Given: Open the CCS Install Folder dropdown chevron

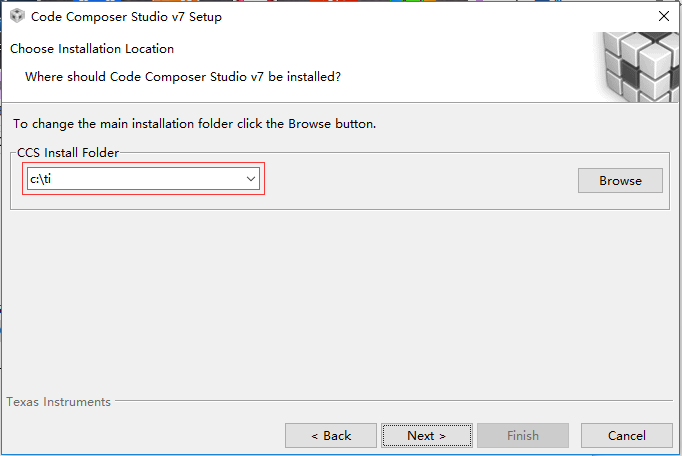Looking at the screenshot, I should 251,179.
